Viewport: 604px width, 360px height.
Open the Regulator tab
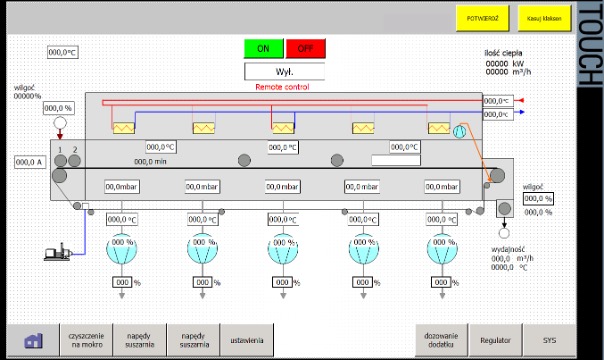pos(495,340)
